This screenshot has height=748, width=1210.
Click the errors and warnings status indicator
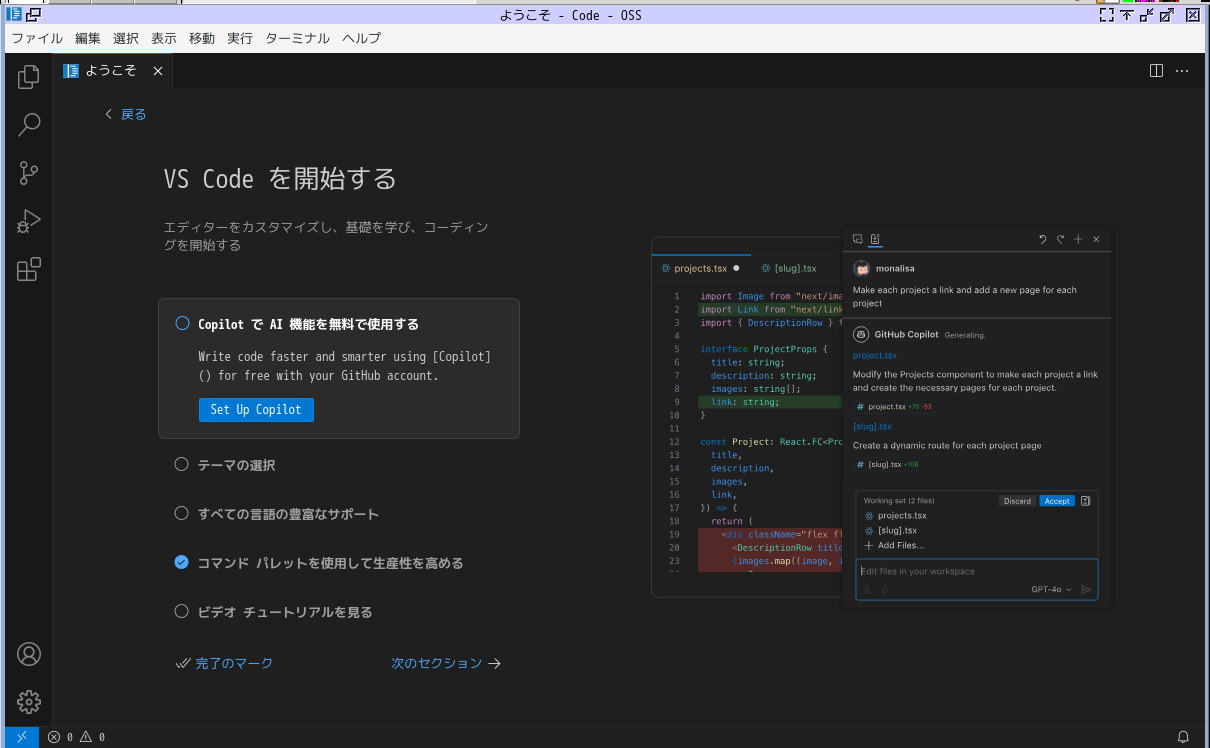click(x=76, y=737)
